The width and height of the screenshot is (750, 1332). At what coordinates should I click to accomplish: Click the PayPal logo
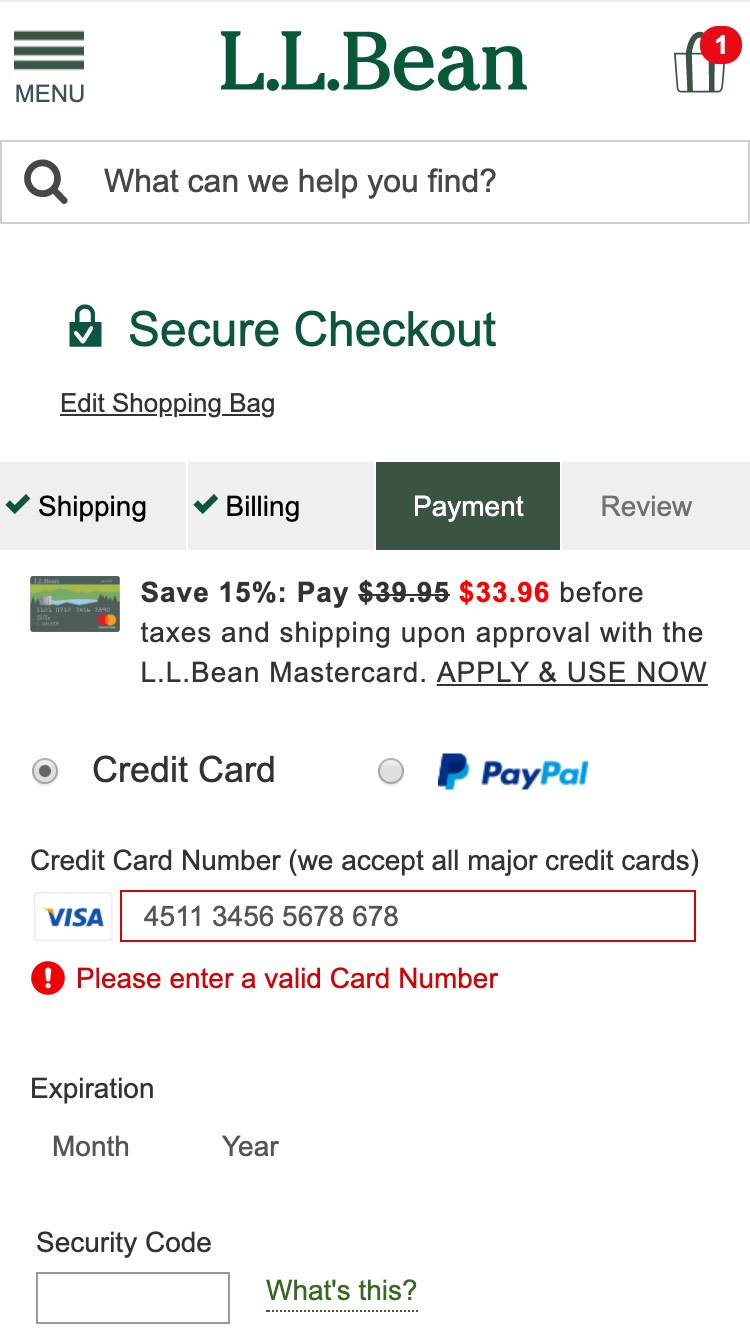(x=513, y=772)
